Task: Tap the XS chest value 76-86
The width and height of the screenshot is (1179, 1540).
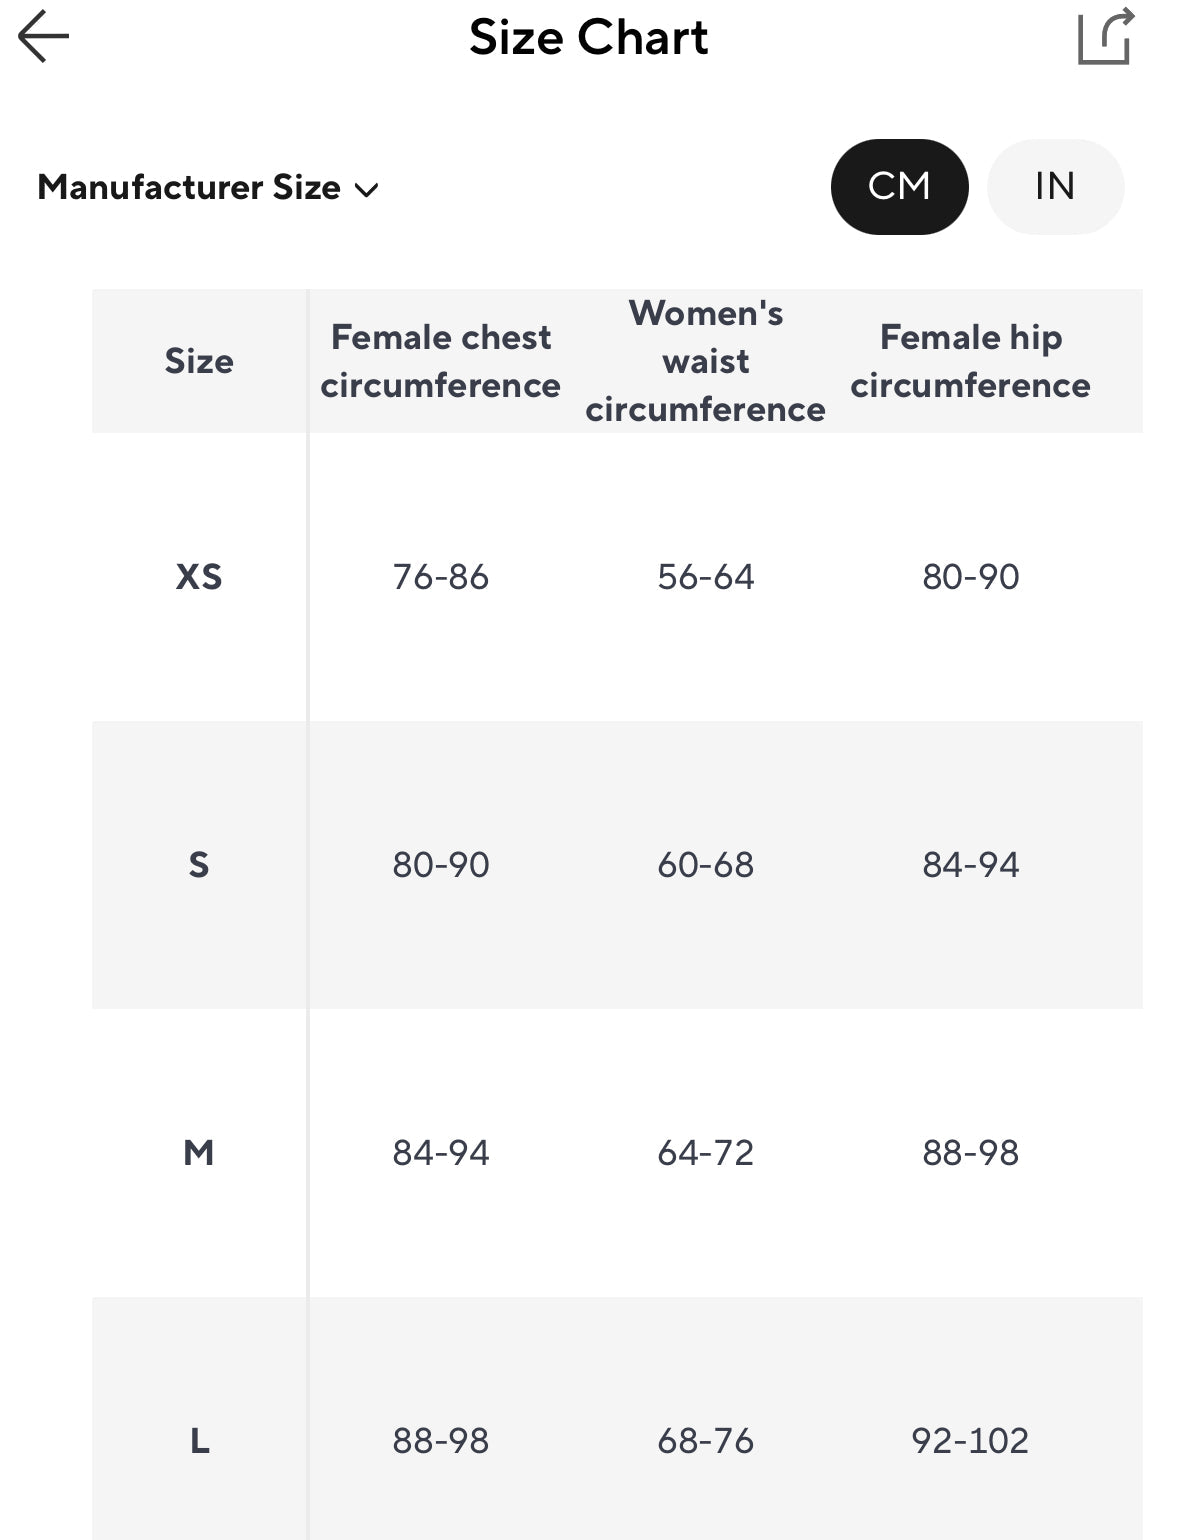Action: (x=440, y=577)
